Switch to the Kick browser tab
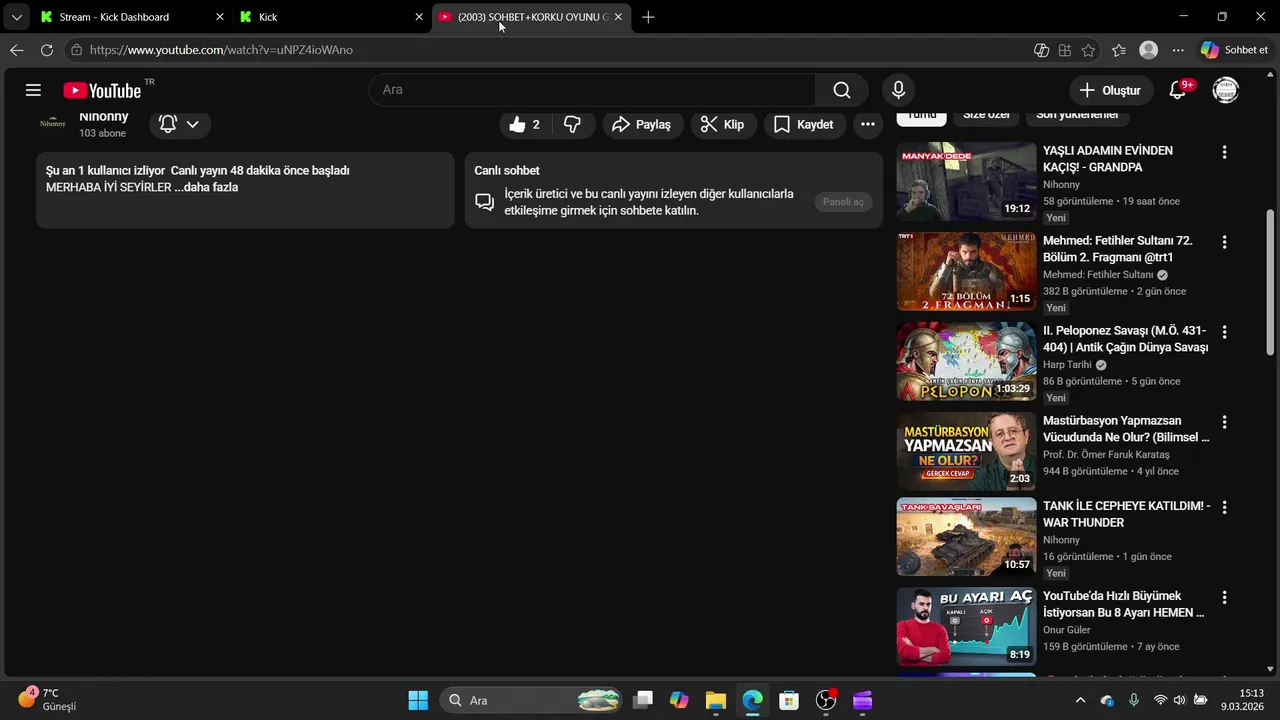1280x720 pixels. click(x=330, y=17)
